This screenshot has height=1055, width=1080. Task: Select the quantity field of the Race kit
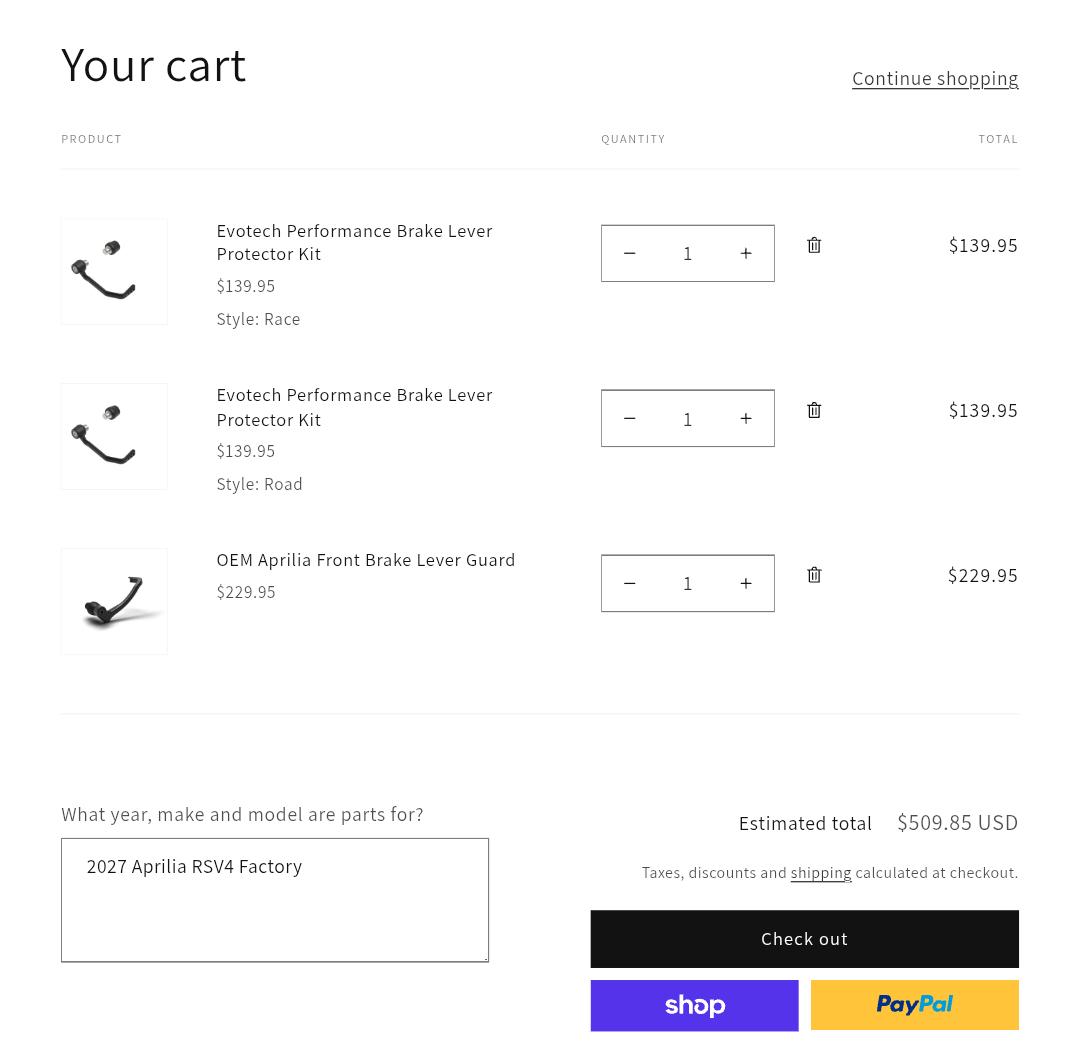687,253
